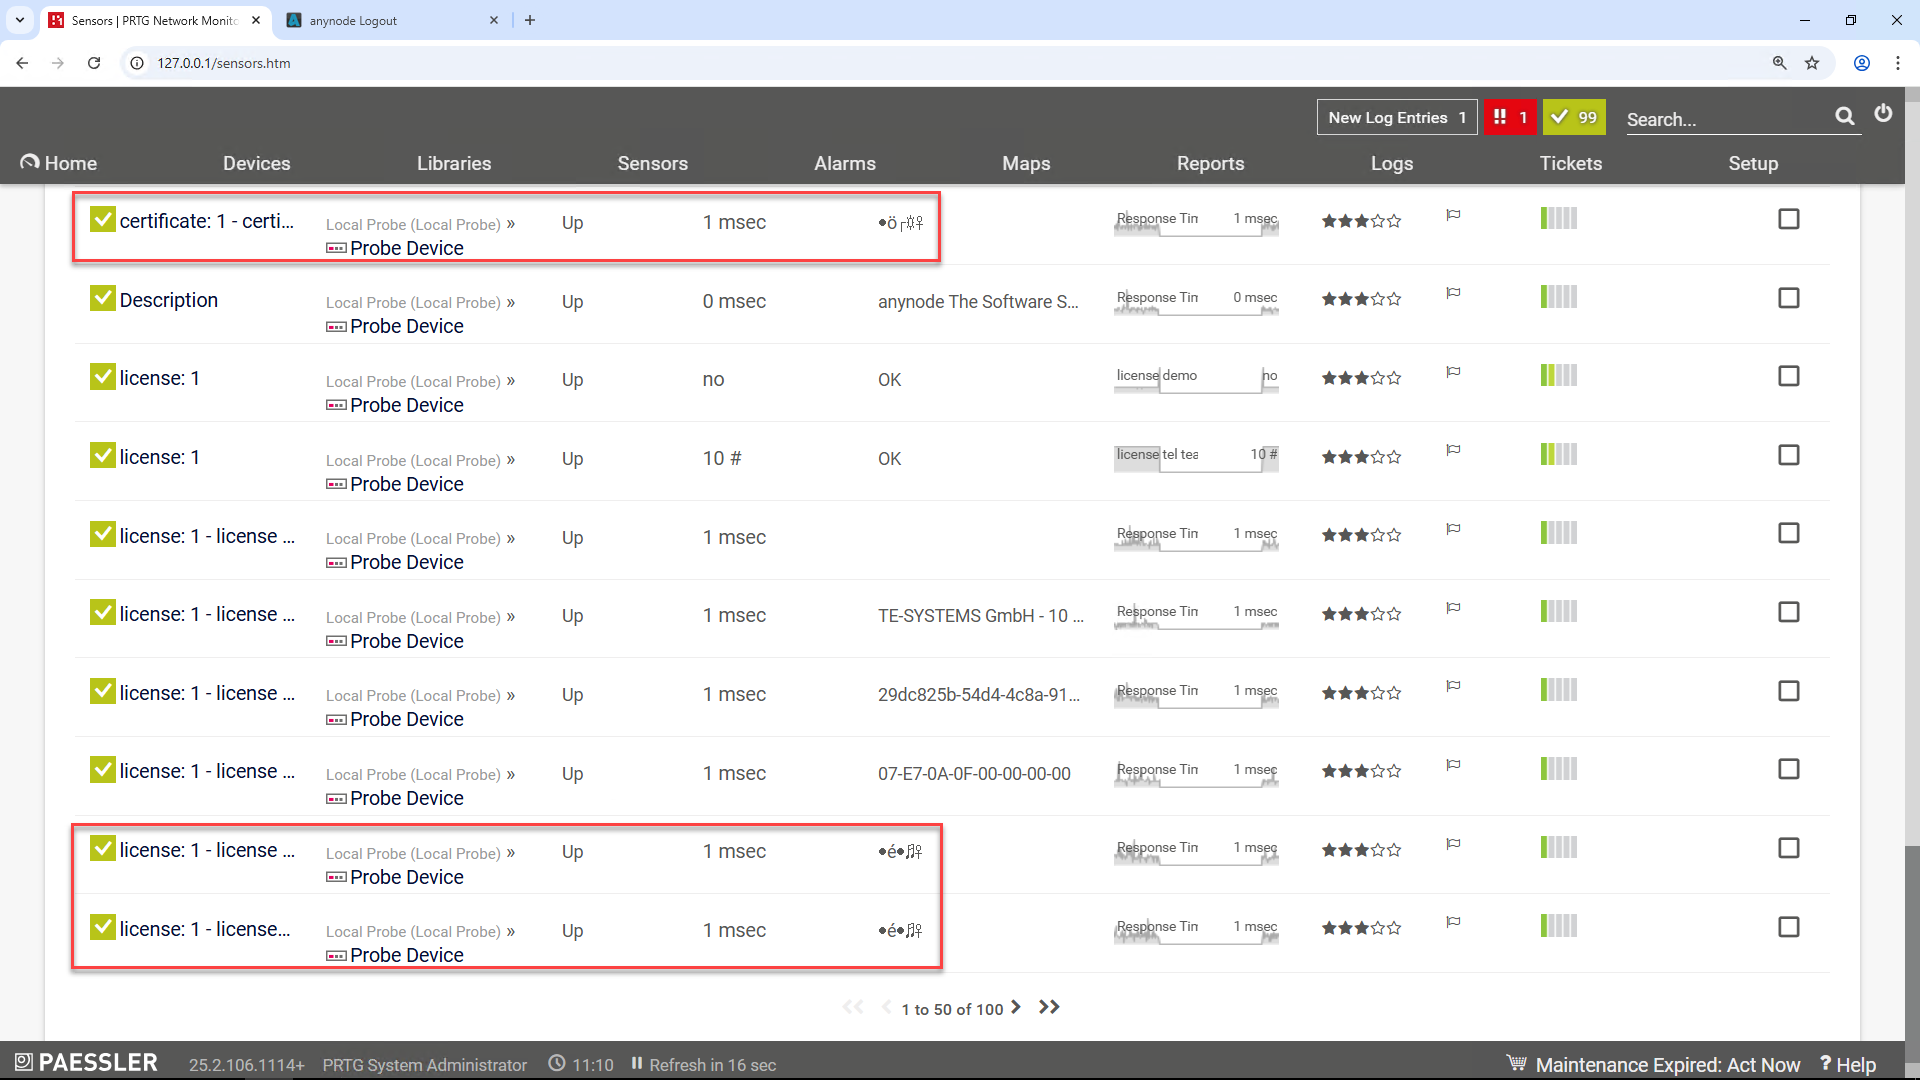Click the green 99 Up sensors badge
The height and width of the screenshot is (1080, 1920).
tap(1573, 117)
